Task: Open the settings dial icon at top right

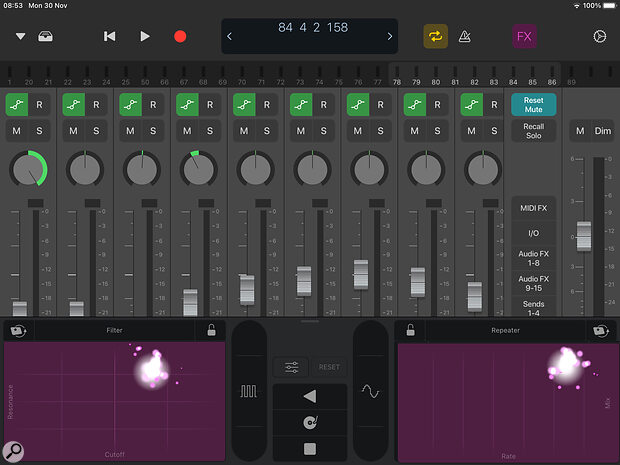Action: (599, 36)
